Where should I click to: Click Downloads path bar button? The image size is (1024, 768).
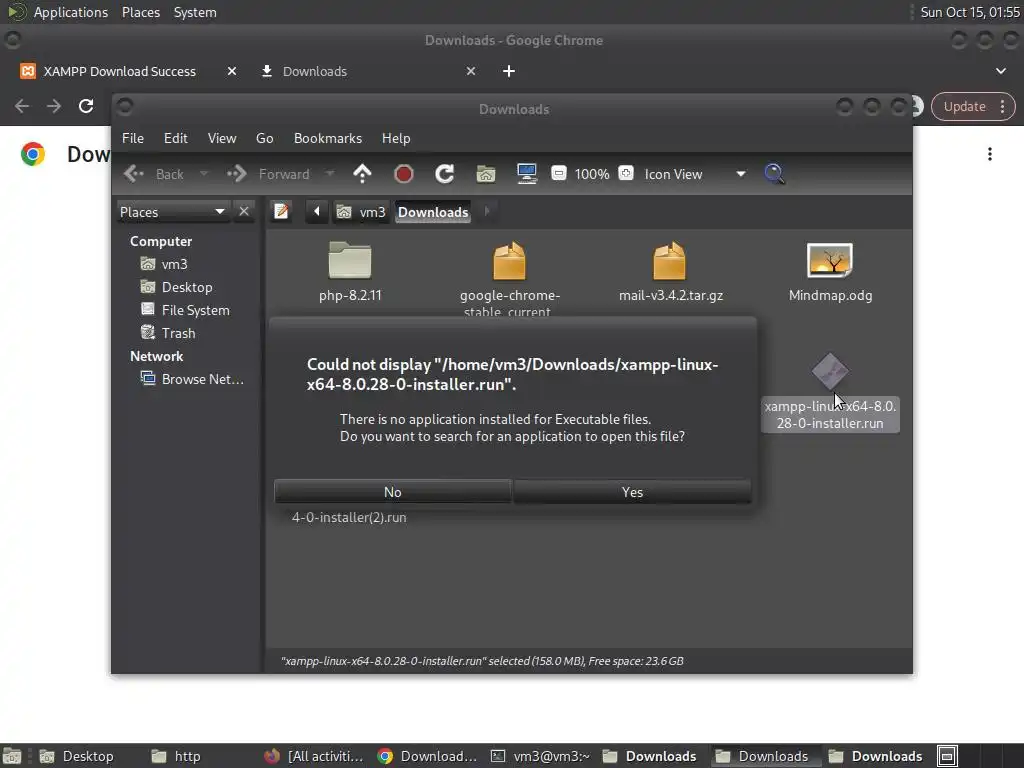pos(433,212)
